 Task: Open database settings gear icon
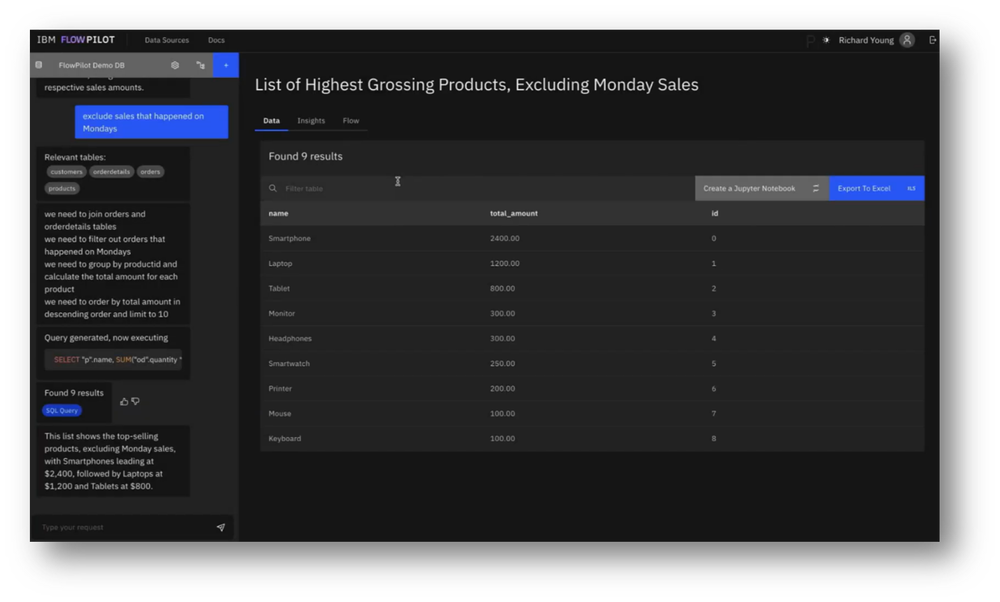[175, 65]
